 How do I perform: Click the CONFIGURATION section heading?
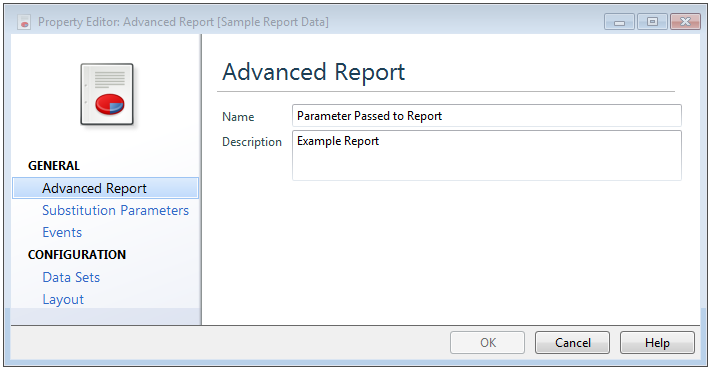tap(77, 254)
